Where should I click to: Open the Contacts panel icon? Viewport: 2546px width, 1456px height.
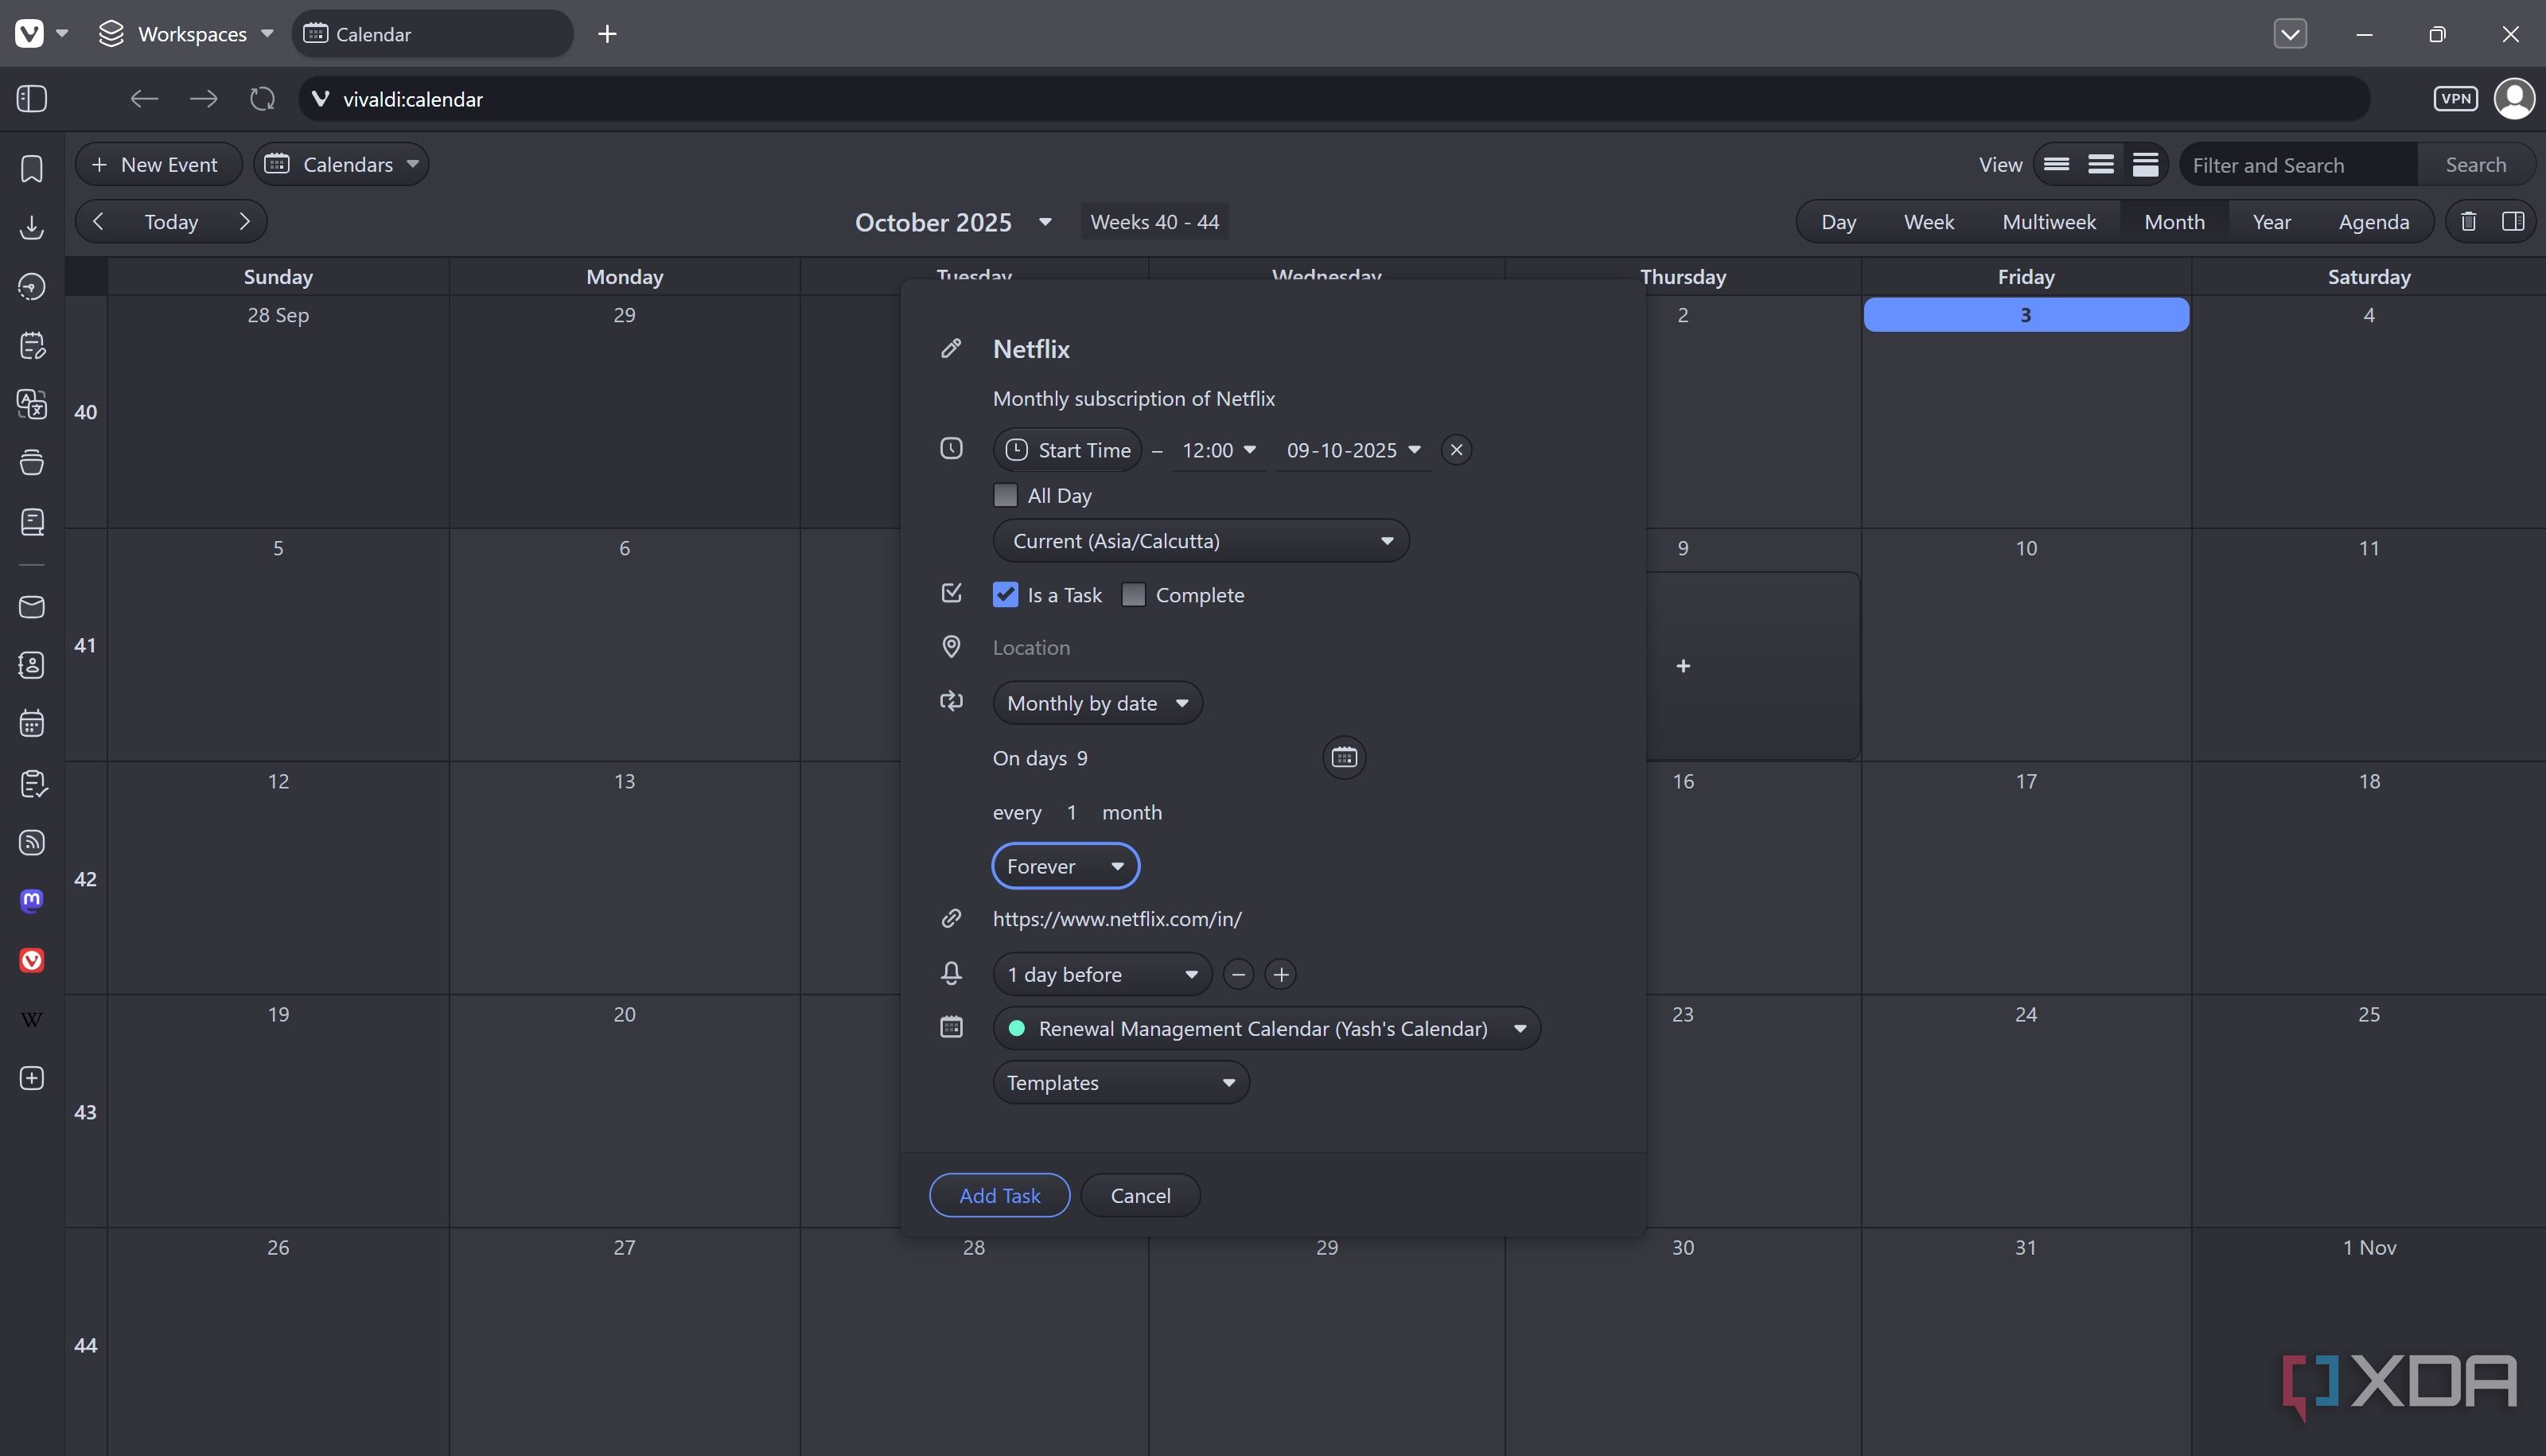[32, 665]
